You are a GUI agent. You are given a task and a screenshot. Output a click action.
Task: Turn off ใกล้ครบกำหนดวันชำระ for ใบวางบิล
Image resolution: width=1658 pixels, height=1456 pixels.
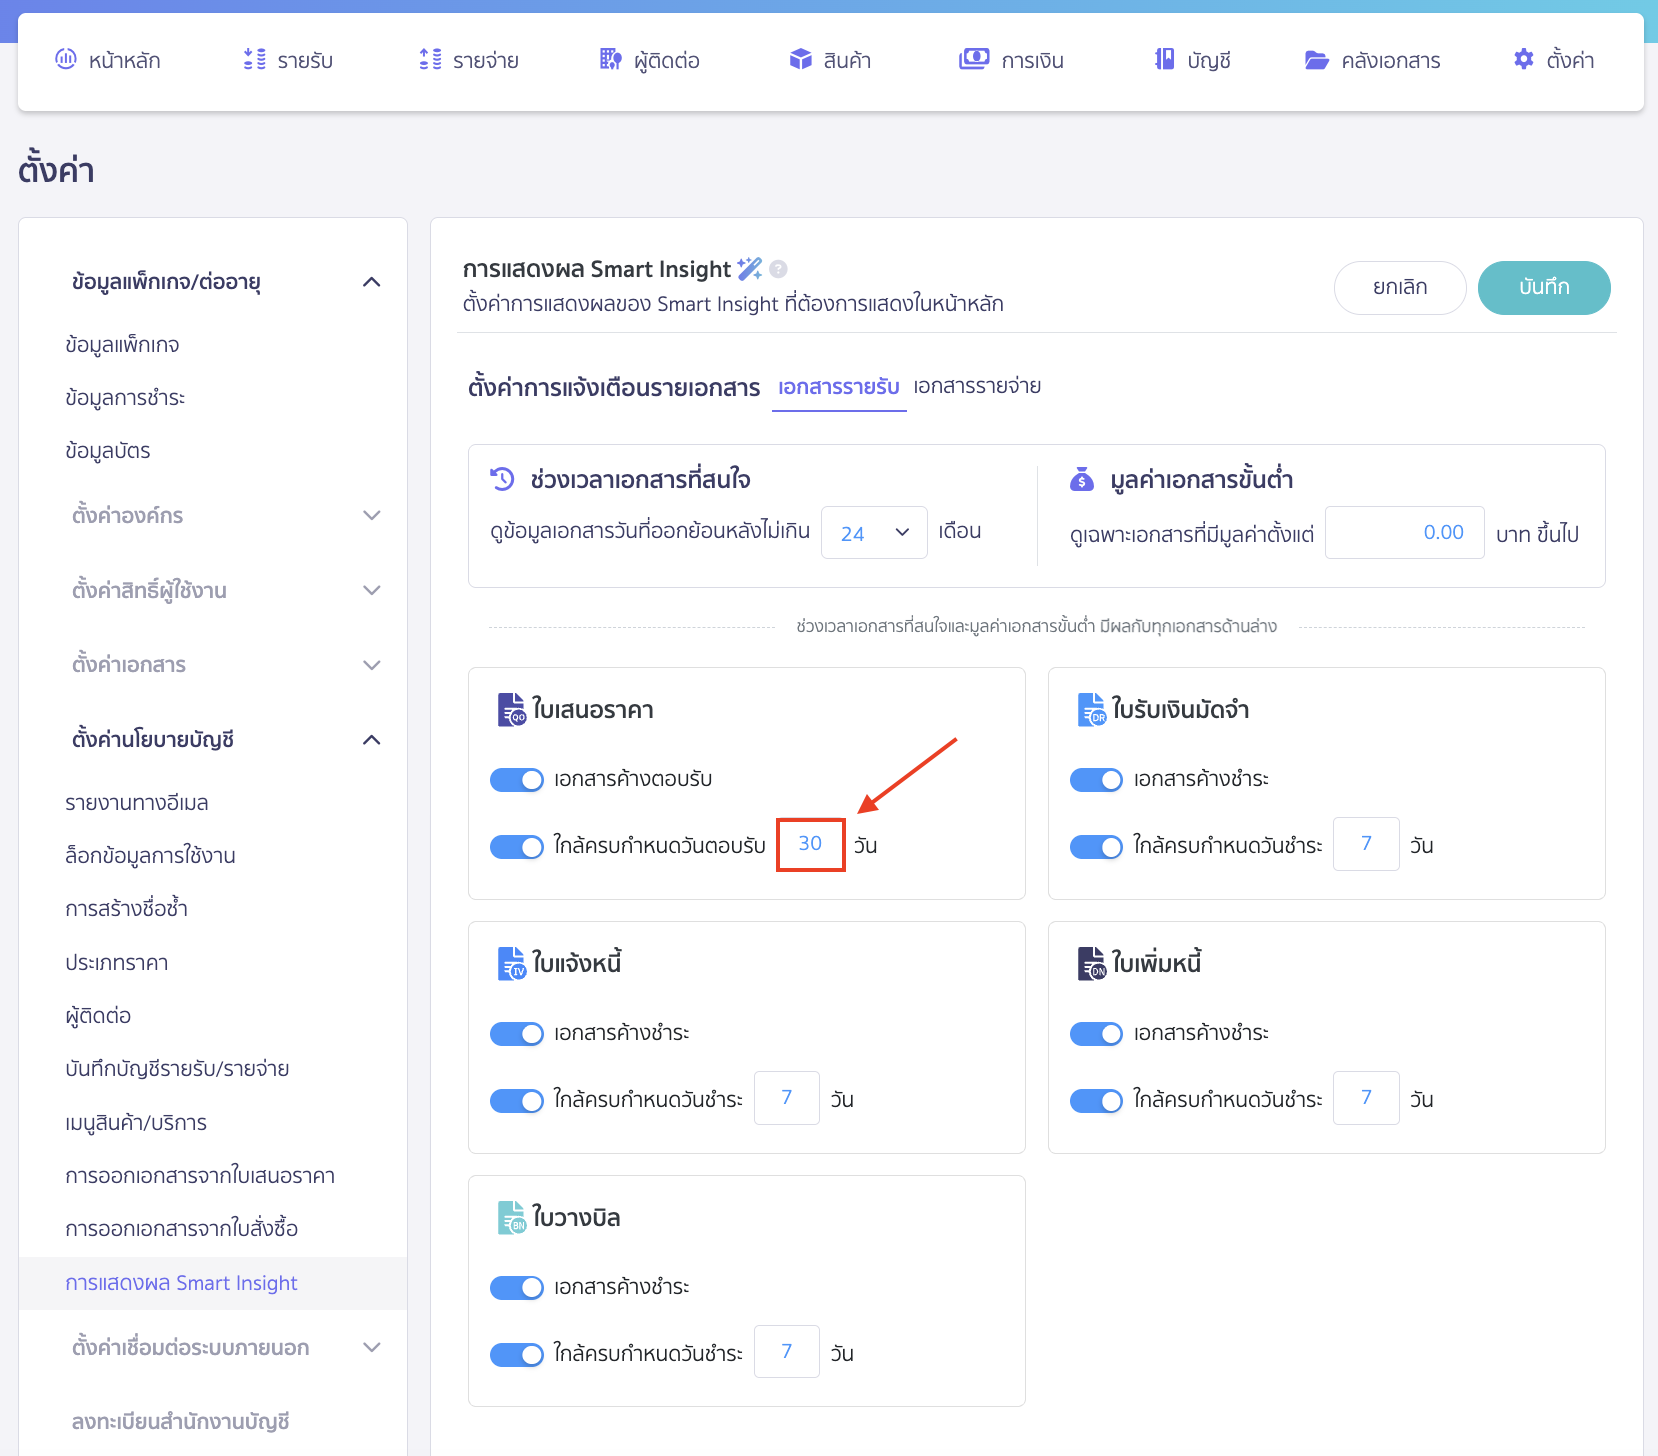click(x=517, y=1354)
